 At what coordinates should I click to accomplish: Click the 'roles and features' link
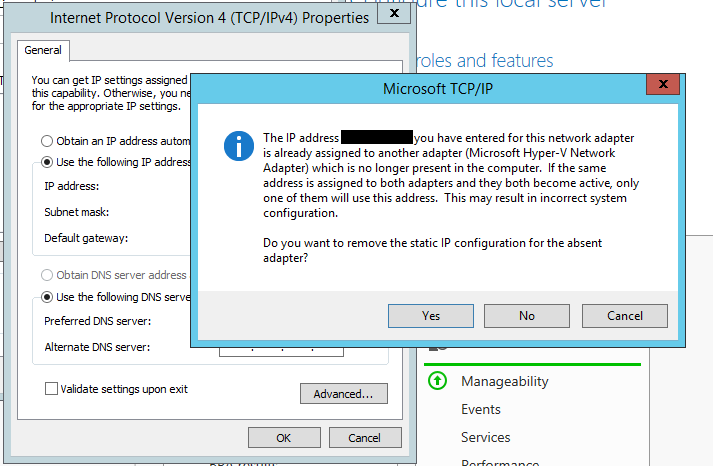tap(485, 60)
